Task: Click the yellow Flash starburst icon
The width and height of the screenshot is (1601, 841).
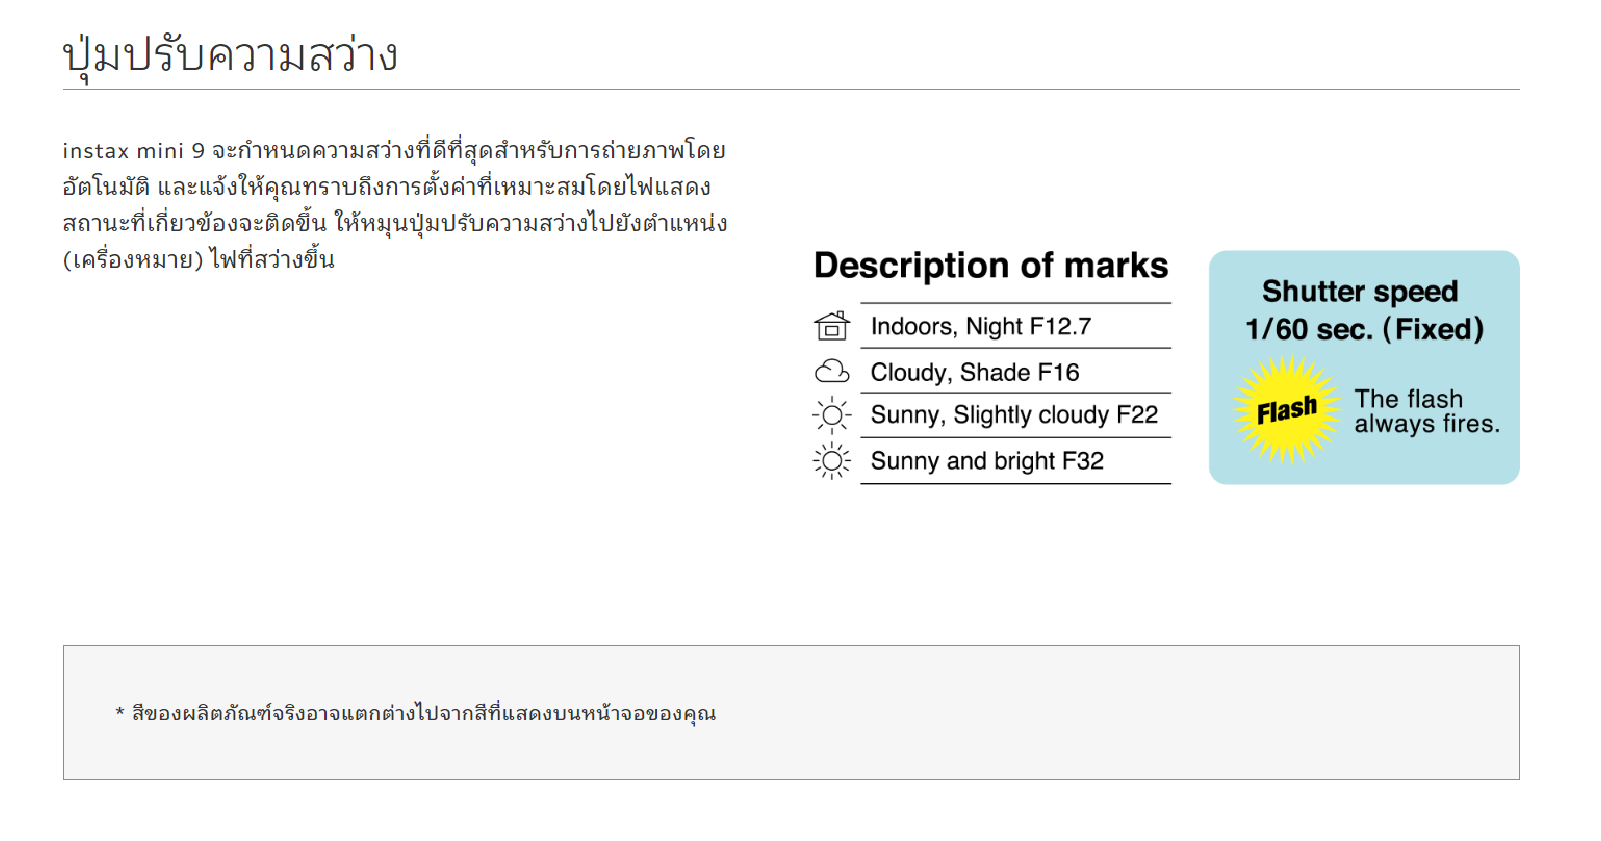Action: (x=1287, y=410)
